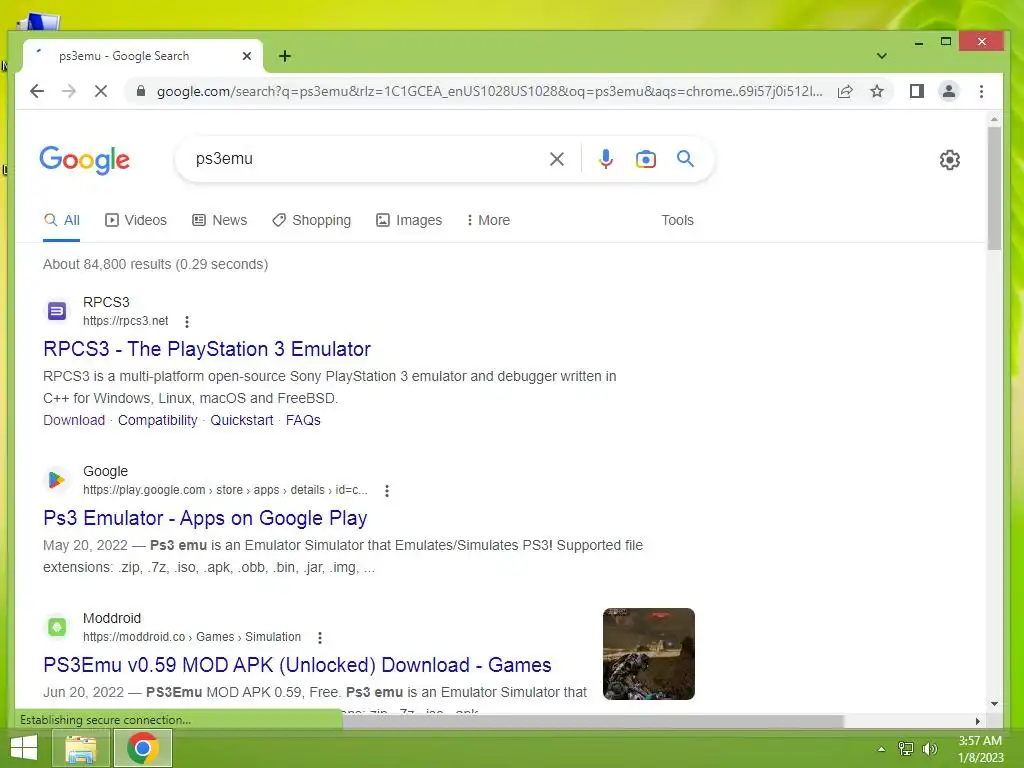Image resolution: width=1024 pixels, height=768 pixels.
Task: Click the address bar URL
Action: pos(489,91)
